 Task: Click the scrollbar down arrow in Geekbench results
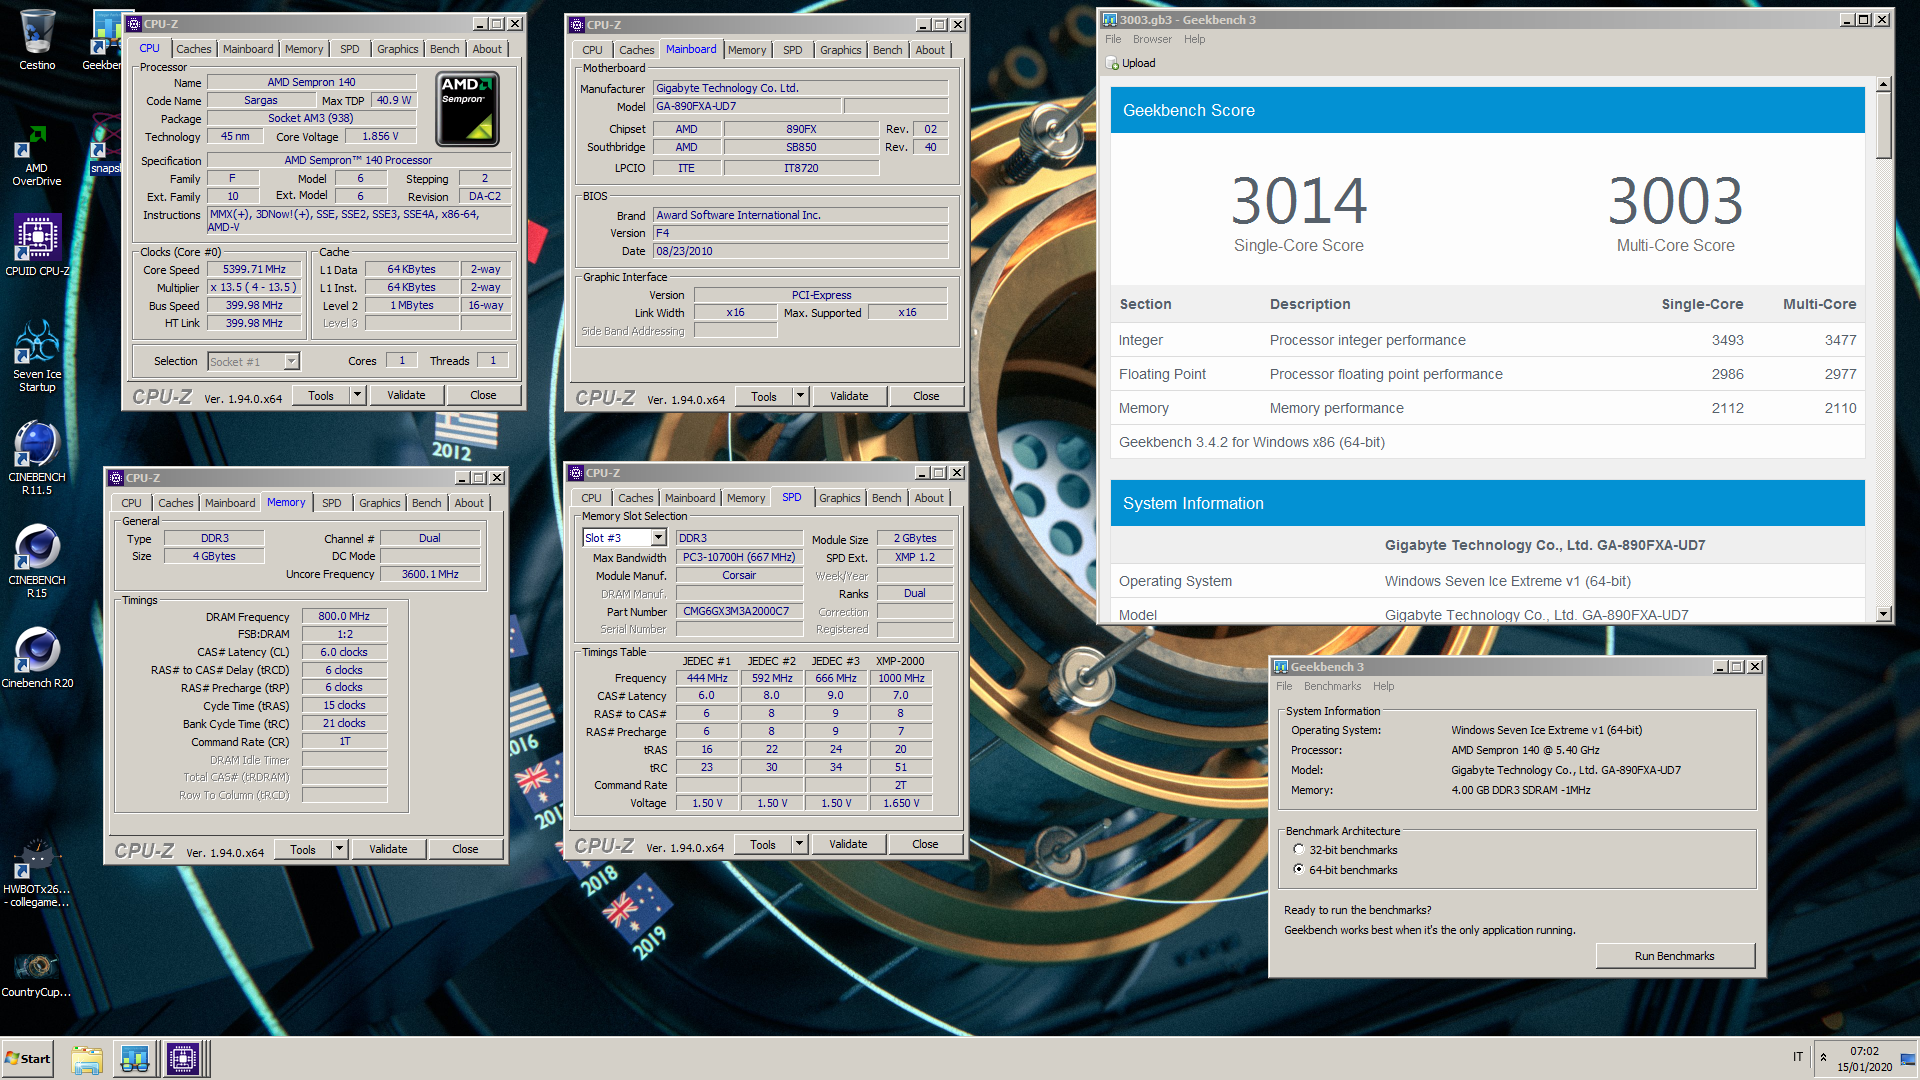coord(1884,614)
